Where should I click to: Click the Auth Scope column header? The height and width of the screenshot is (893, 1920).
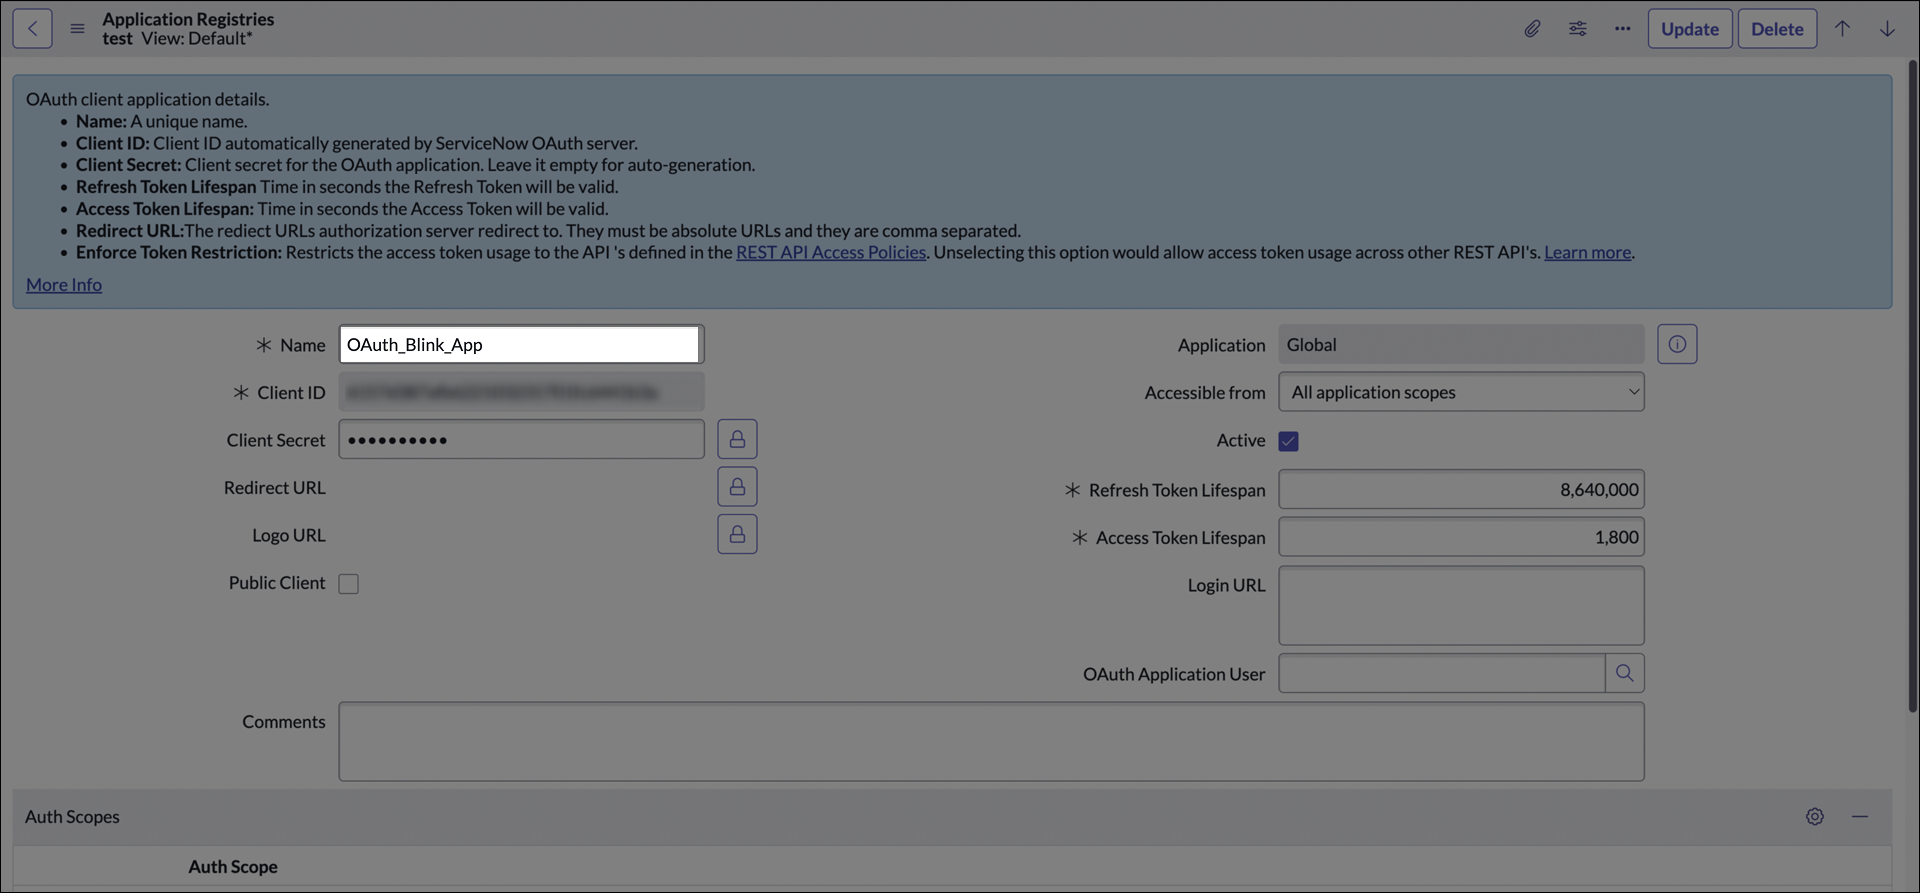click(233, 867)
